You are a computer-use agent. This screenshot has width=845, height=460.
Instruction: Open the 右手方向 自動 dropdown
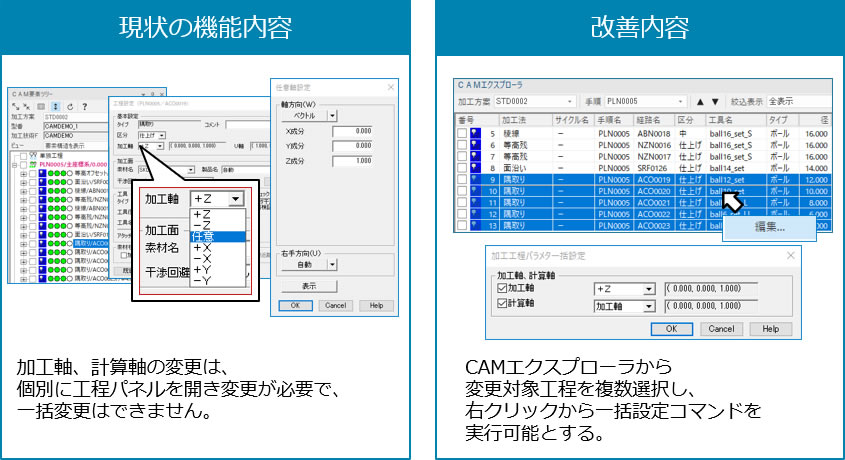(x=334, y=265)
